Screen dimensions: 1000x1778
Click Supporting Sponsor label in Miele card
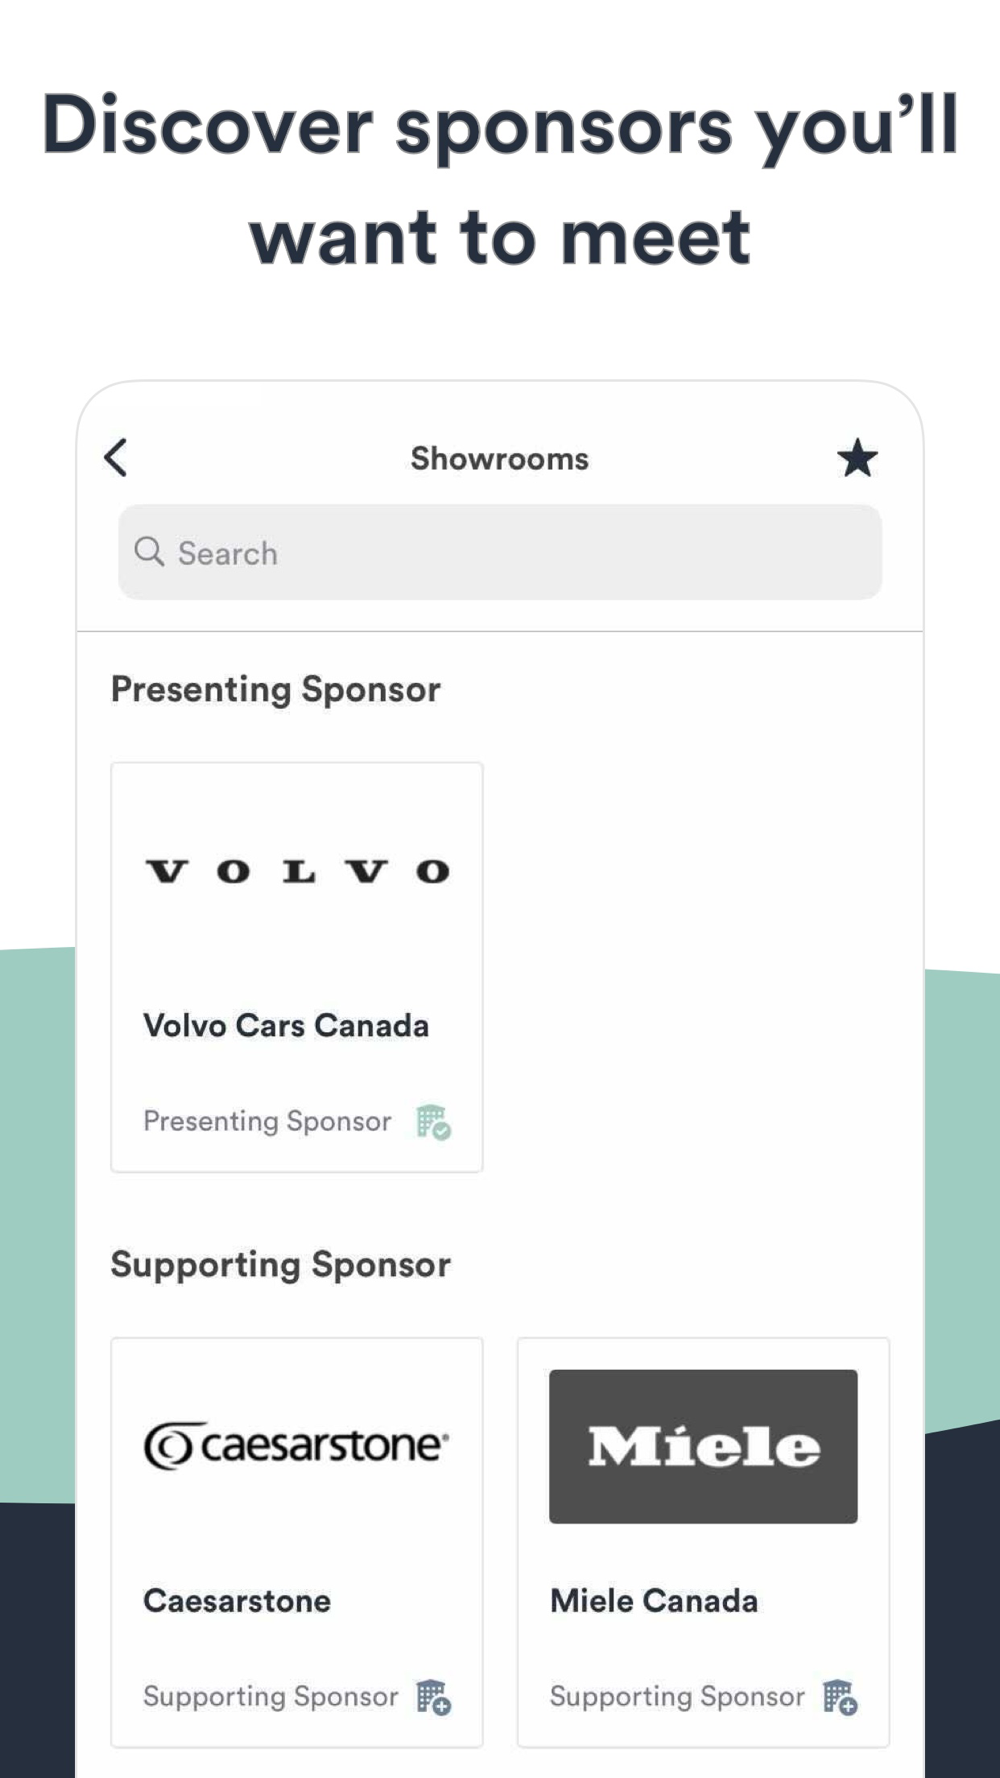click(x=677, y=1696)
